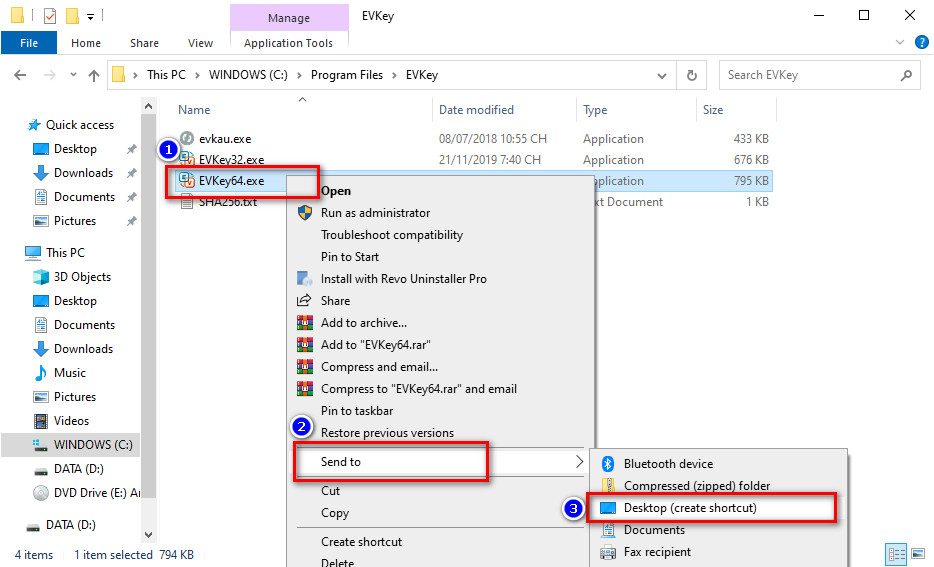The height and width of the screenshot is (567, 934).
Task: Sort by Date modified column header
Action: click(x=476, y=110)
